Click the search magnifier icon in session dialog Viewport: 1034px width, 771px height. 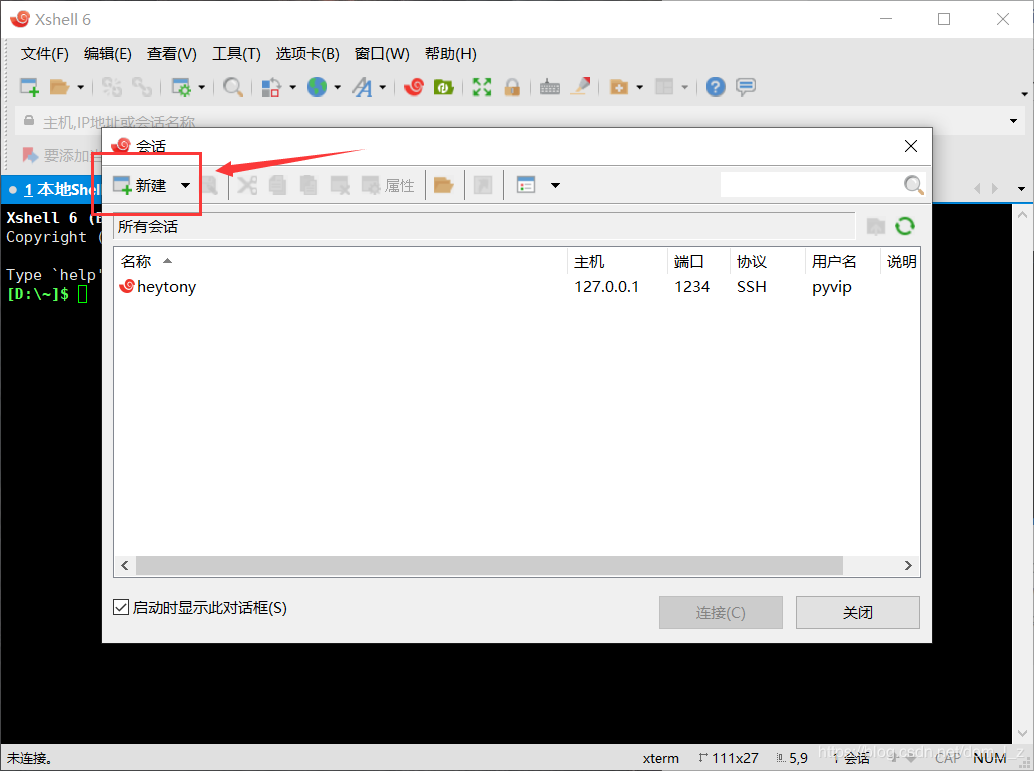913,185
